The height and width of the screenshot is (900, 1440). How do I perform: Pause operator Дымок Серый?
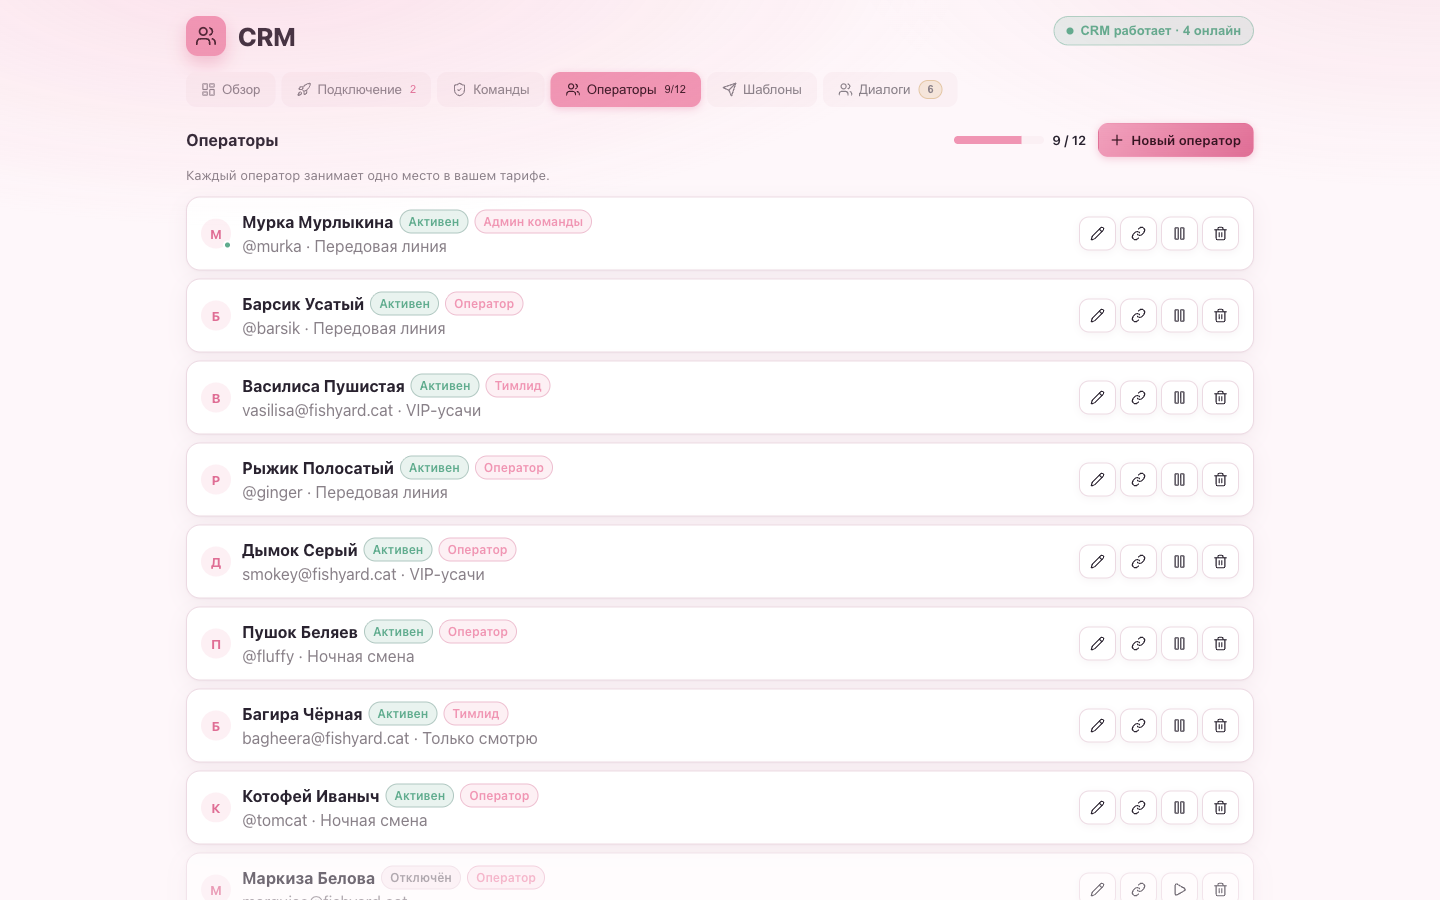pos(1179,562)
